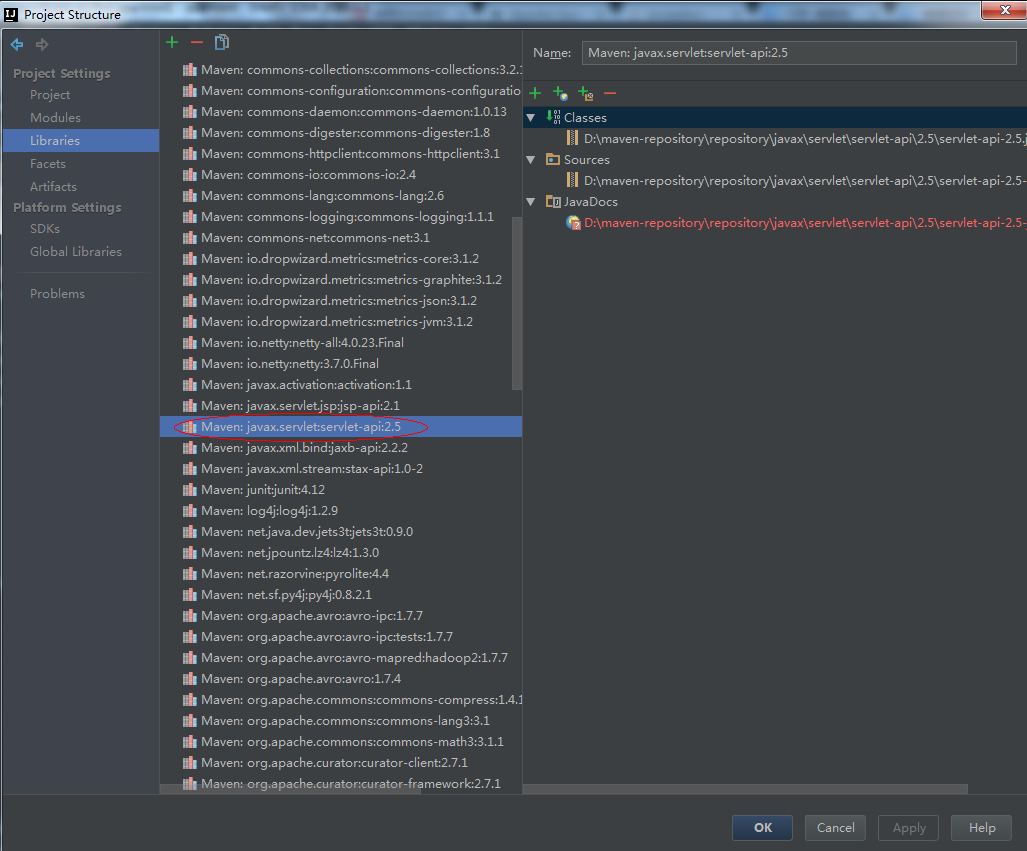Click the Classes node icon
1027x851 pixels.
pyautogui.click(x=553, y=117)
